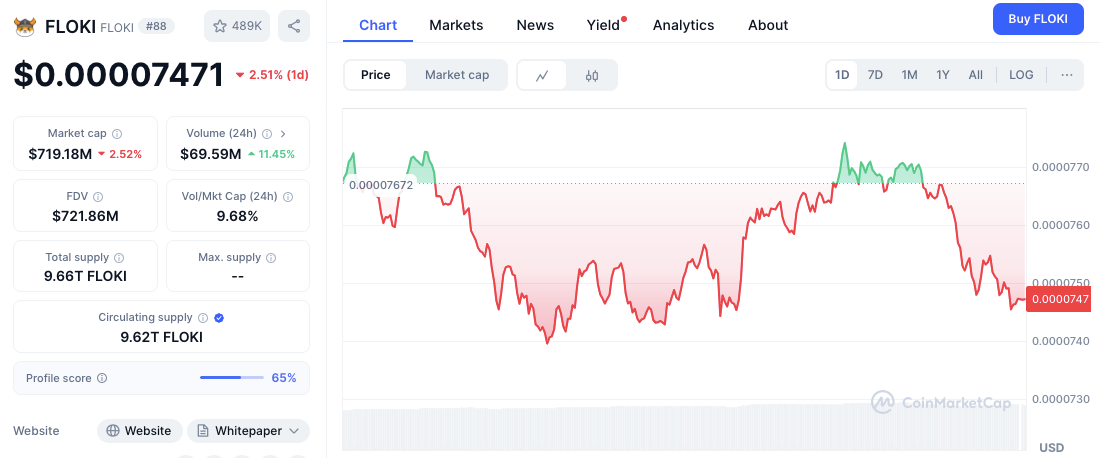The width and height of the screenshot is (1100, 458).
Task: Click the FDV info icon
Action: click(98, 197)
